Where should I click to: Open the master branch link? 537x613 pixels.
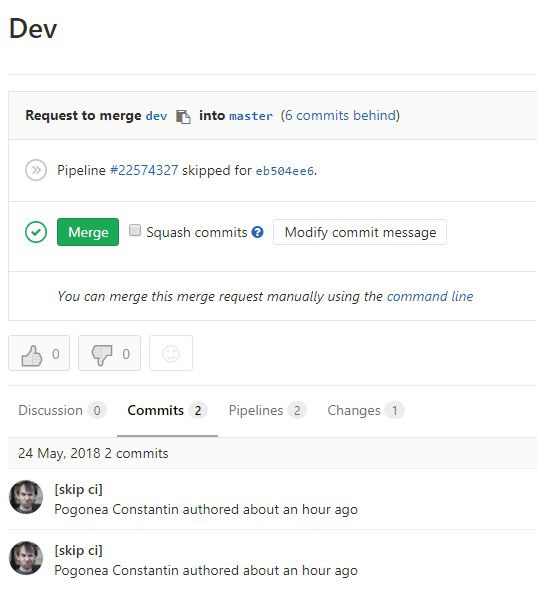pyautogui.click(x=251, y=116)
